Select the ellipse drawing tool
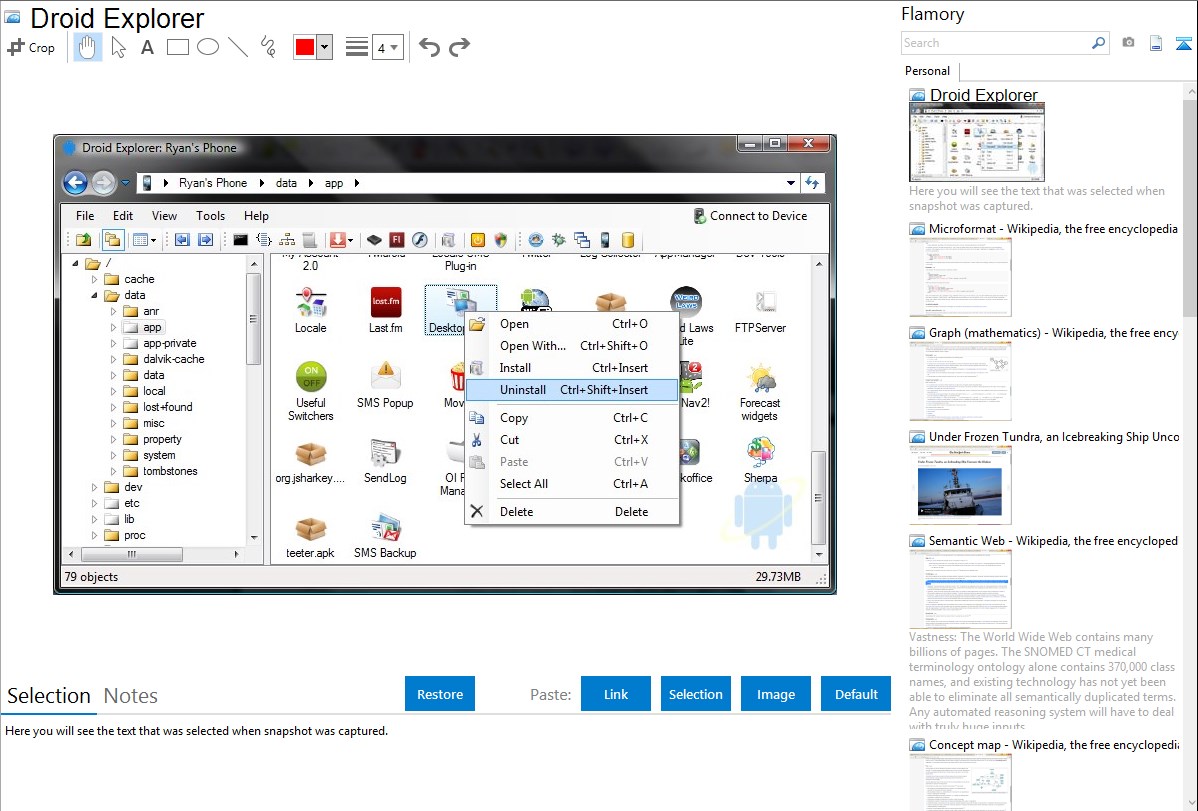 tap(208, 47)
